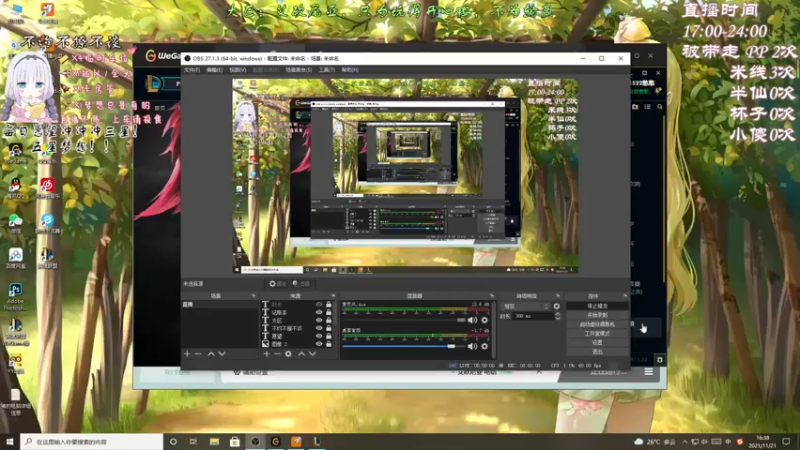
Task: Remove the selected source with the minus icon
Action: (x=278, y=354)
